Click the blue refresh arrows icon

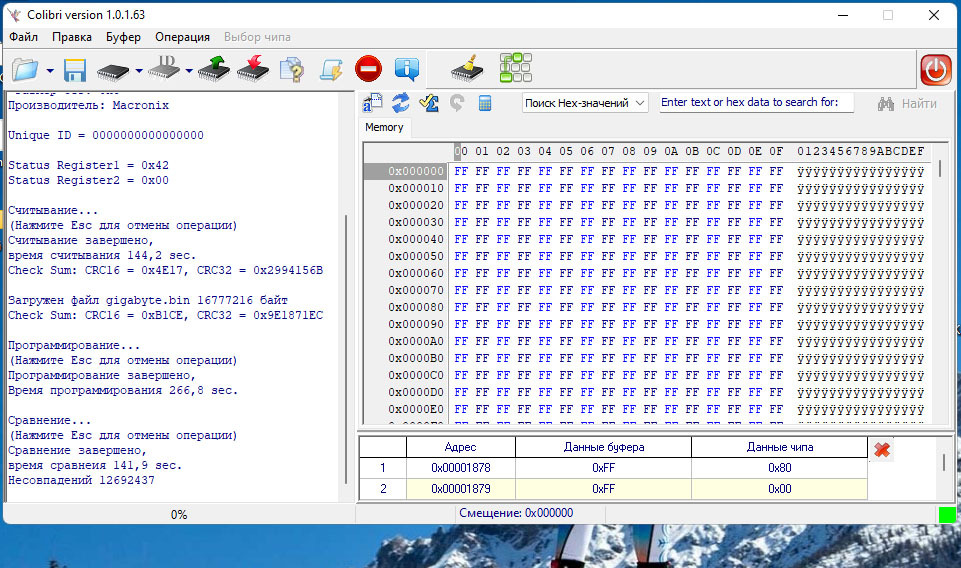(401, 103)
